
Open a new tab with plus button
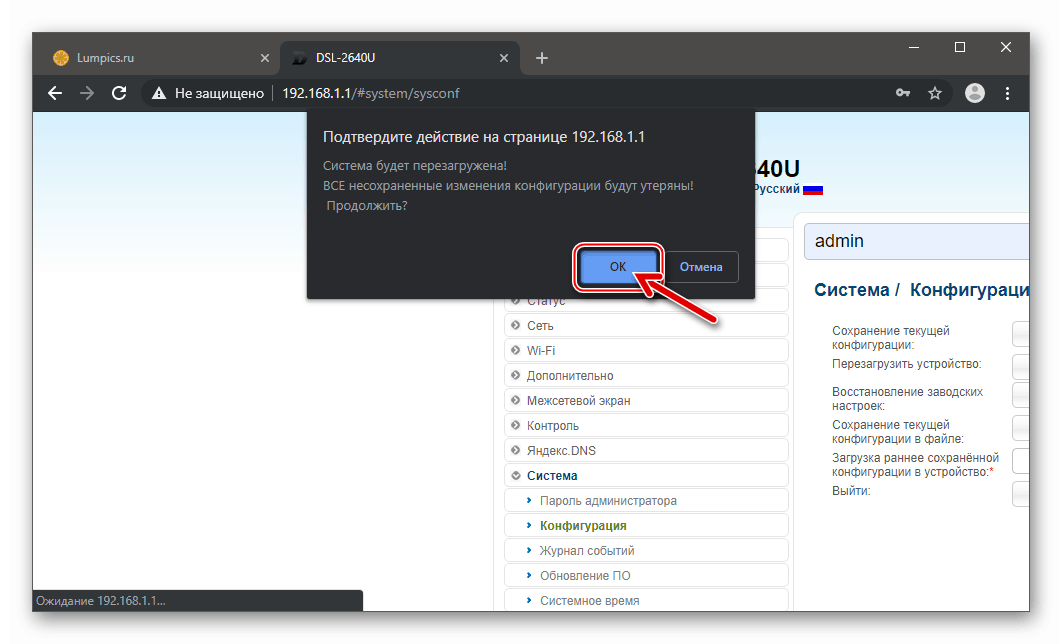(x=542, y=58)
